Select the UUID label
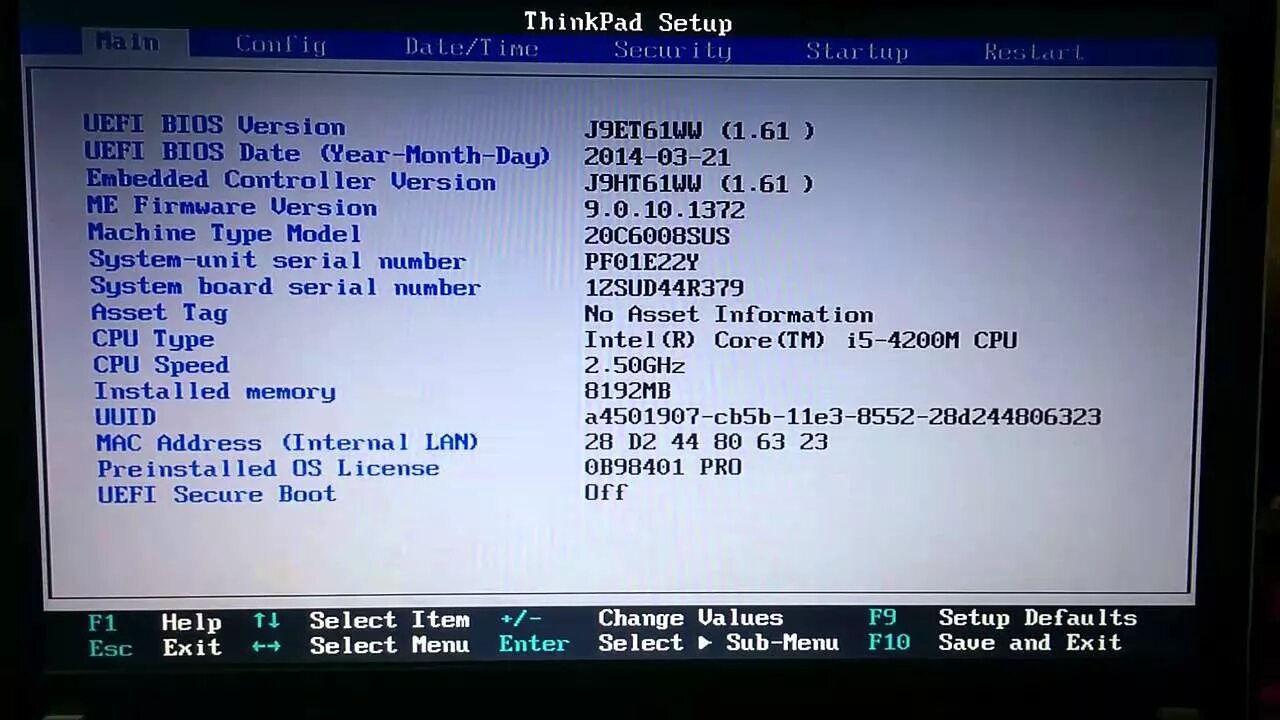The image size is (1280, 720). pyautogui.click(x=125, y=417)
